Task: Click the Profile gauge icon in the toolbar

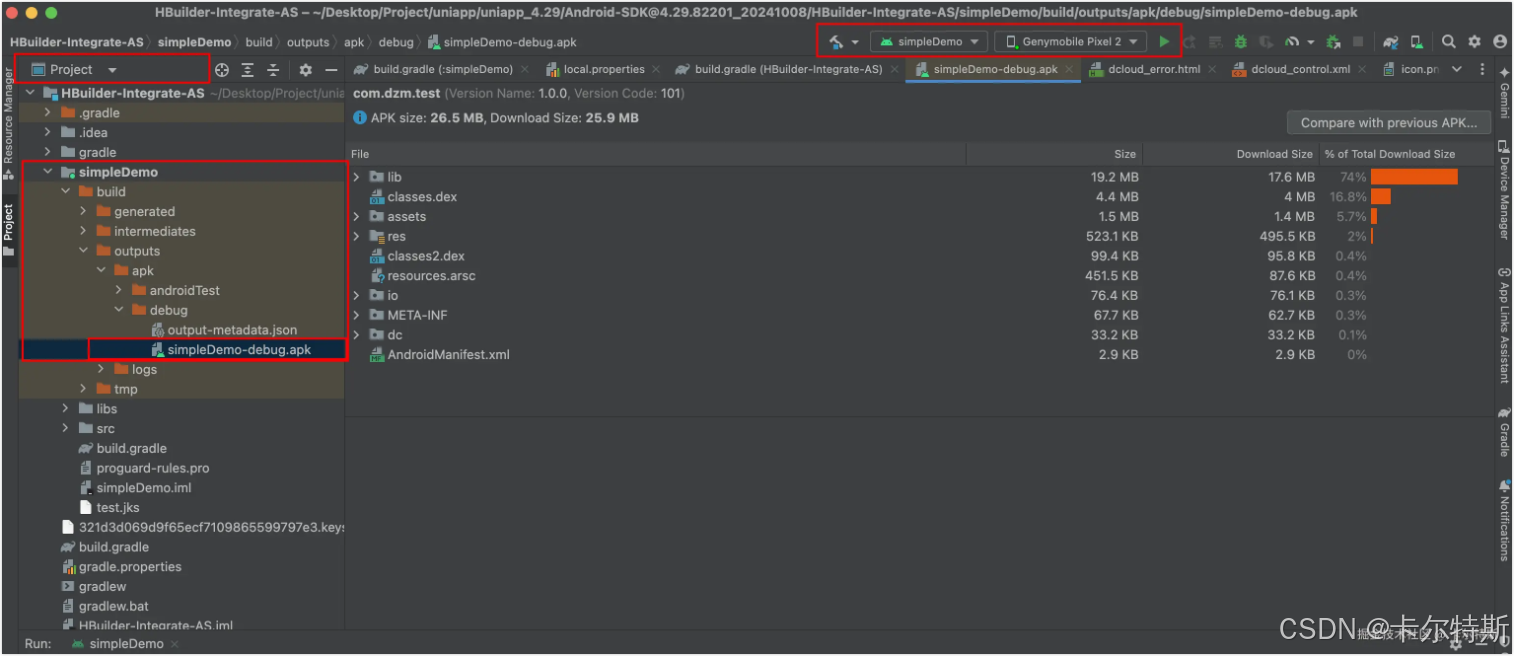Action: (1291, 42)
